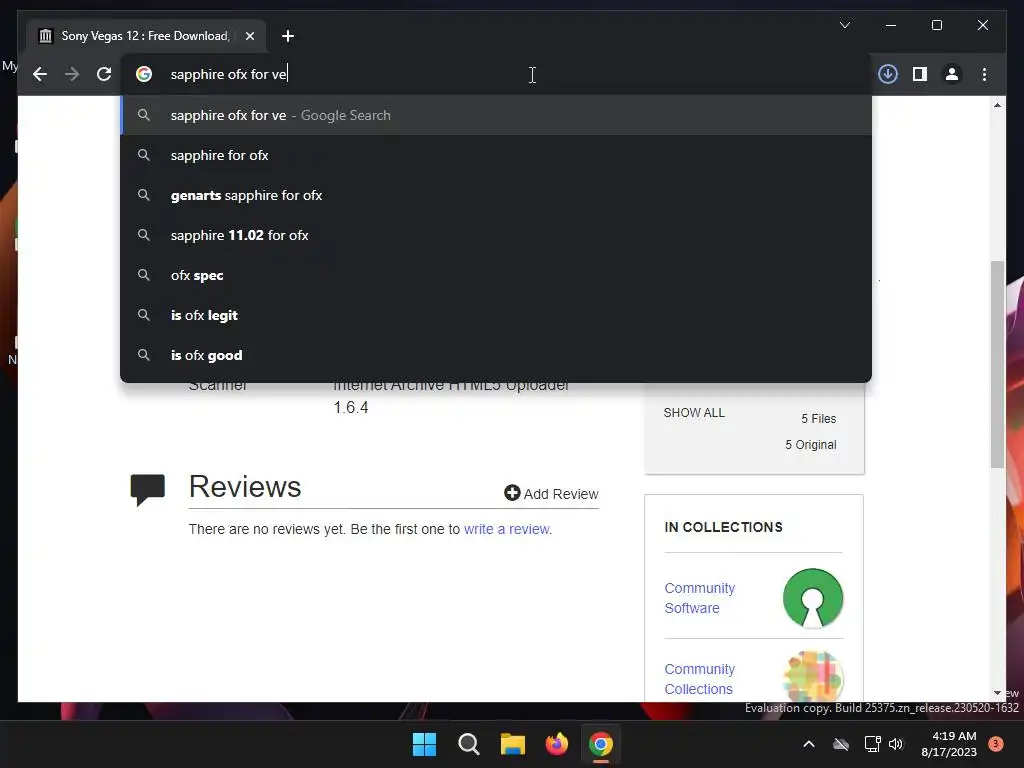
Task: Click the Google icon in the address bar
Action: click(x=144, y=74)
